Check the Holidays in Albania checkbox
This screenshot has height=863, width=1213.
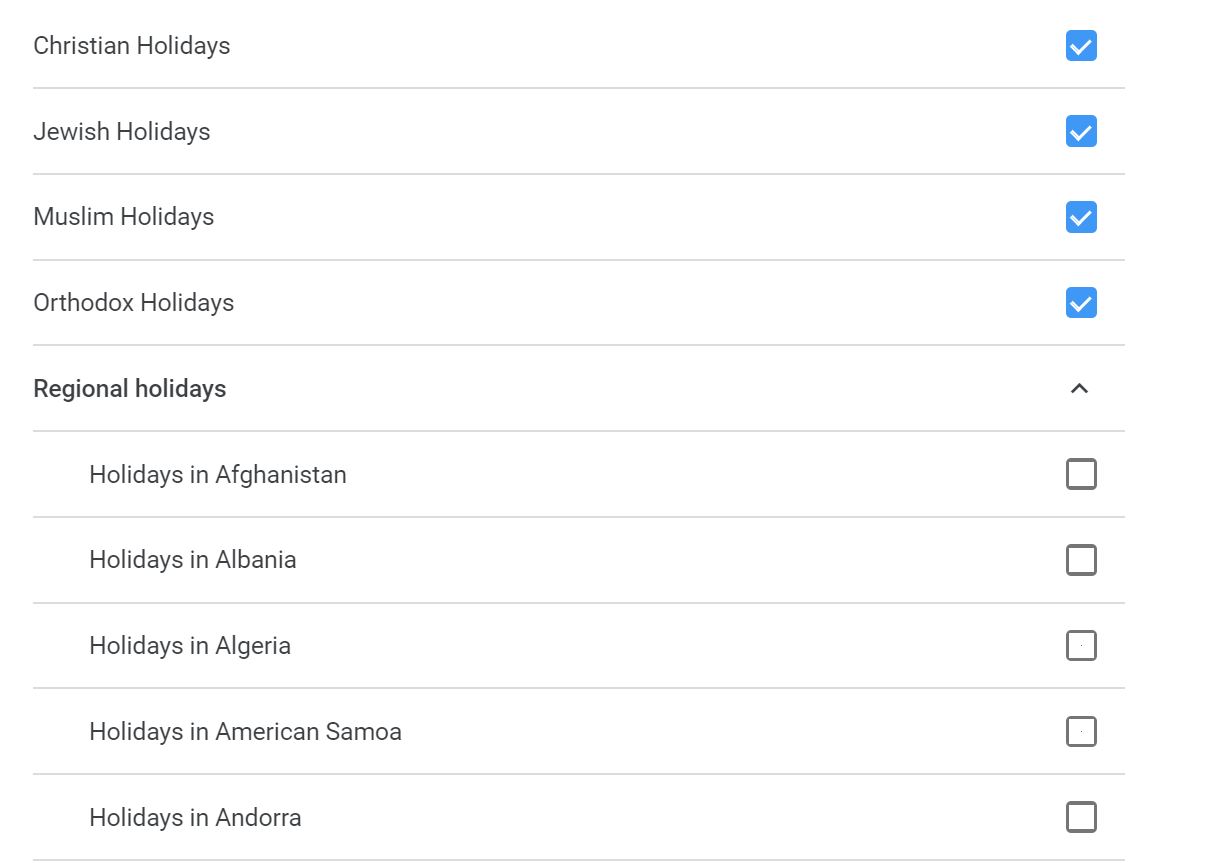1081,560
